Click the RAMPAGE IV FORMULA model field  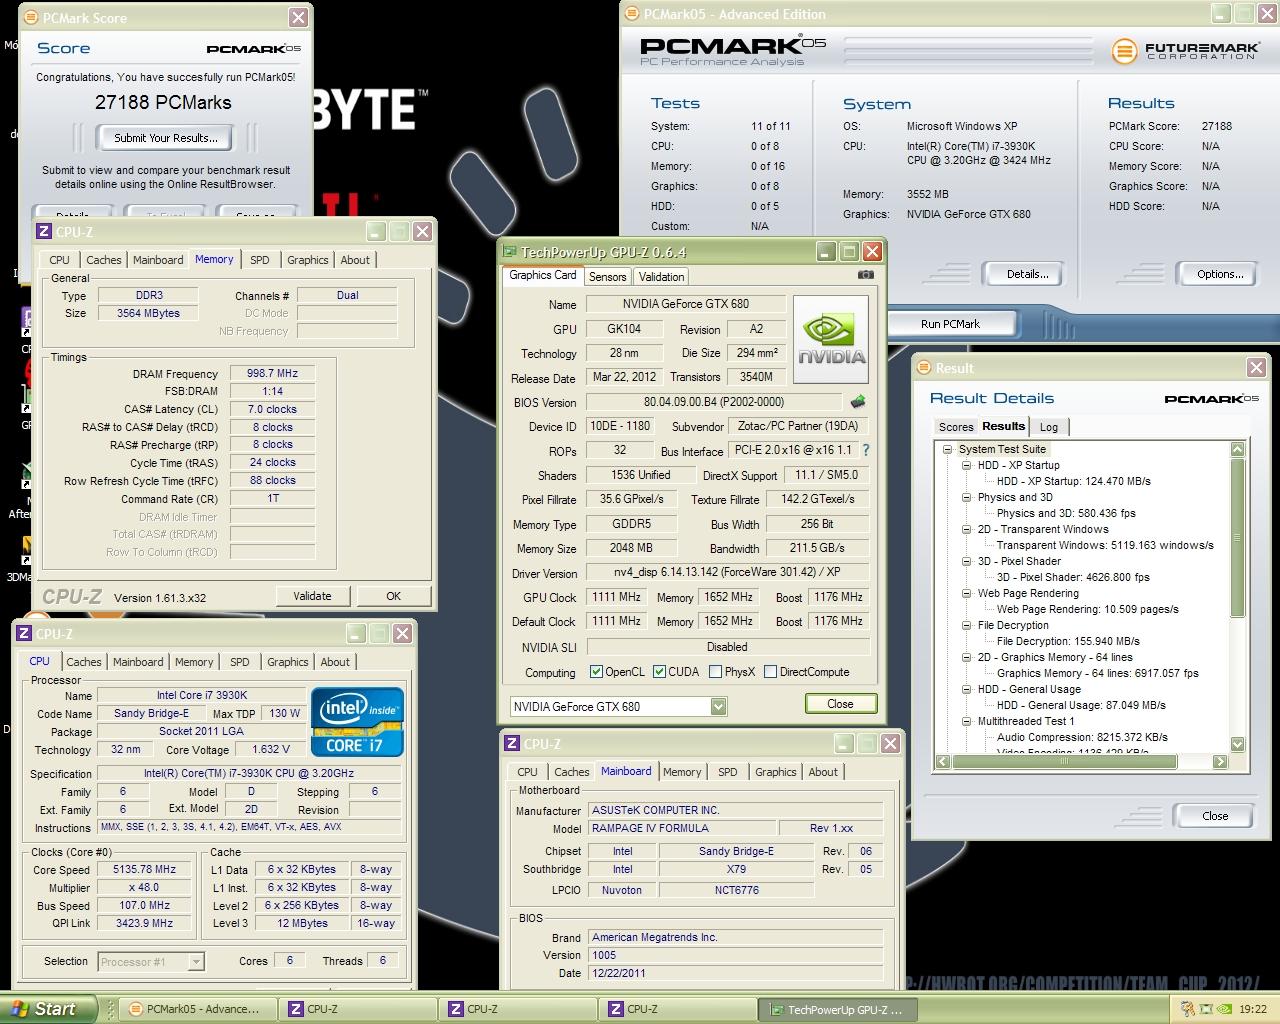[x=681, y=828]
